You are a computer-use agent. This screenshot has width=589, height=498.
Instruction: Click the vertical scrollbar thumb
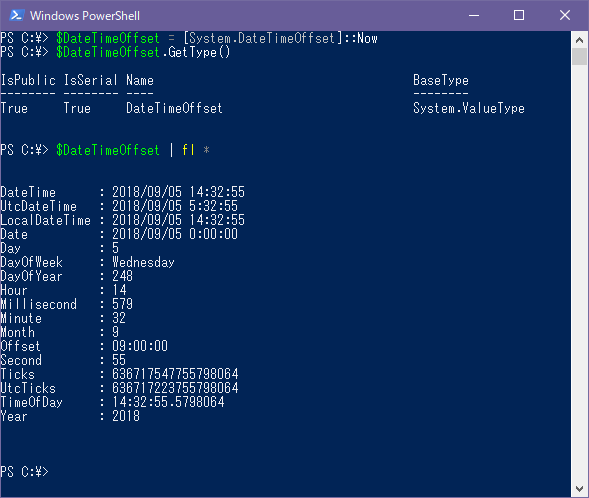(579, 56)
